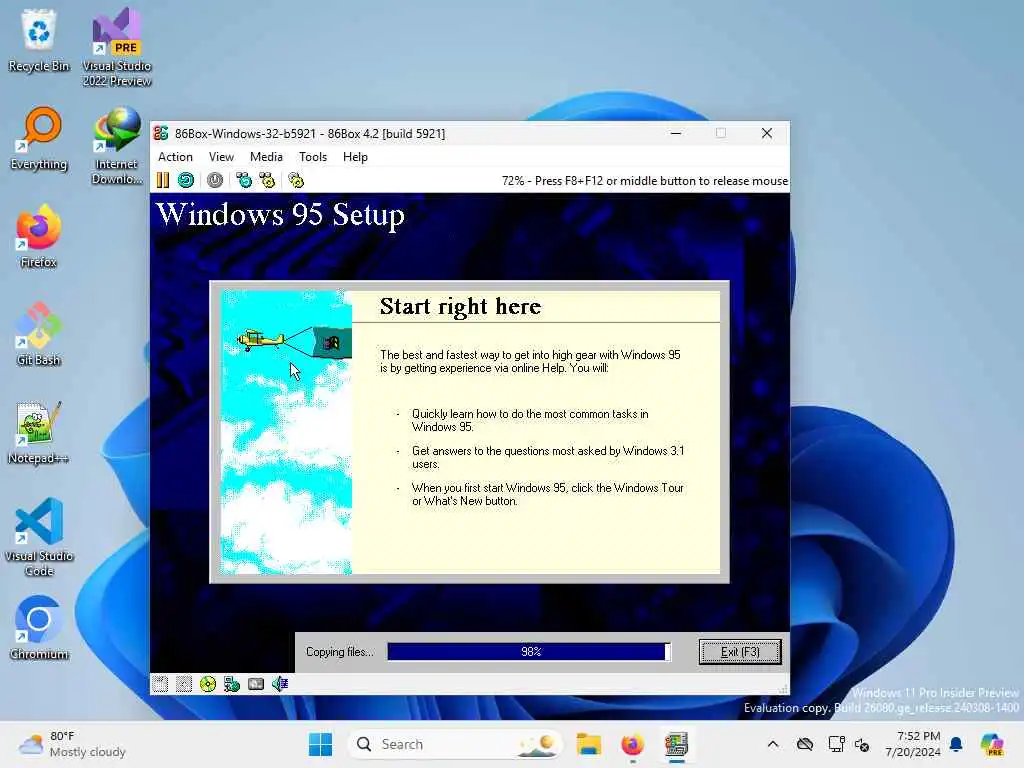Click the 86Box taskbar icon

(x=677, y=744)
